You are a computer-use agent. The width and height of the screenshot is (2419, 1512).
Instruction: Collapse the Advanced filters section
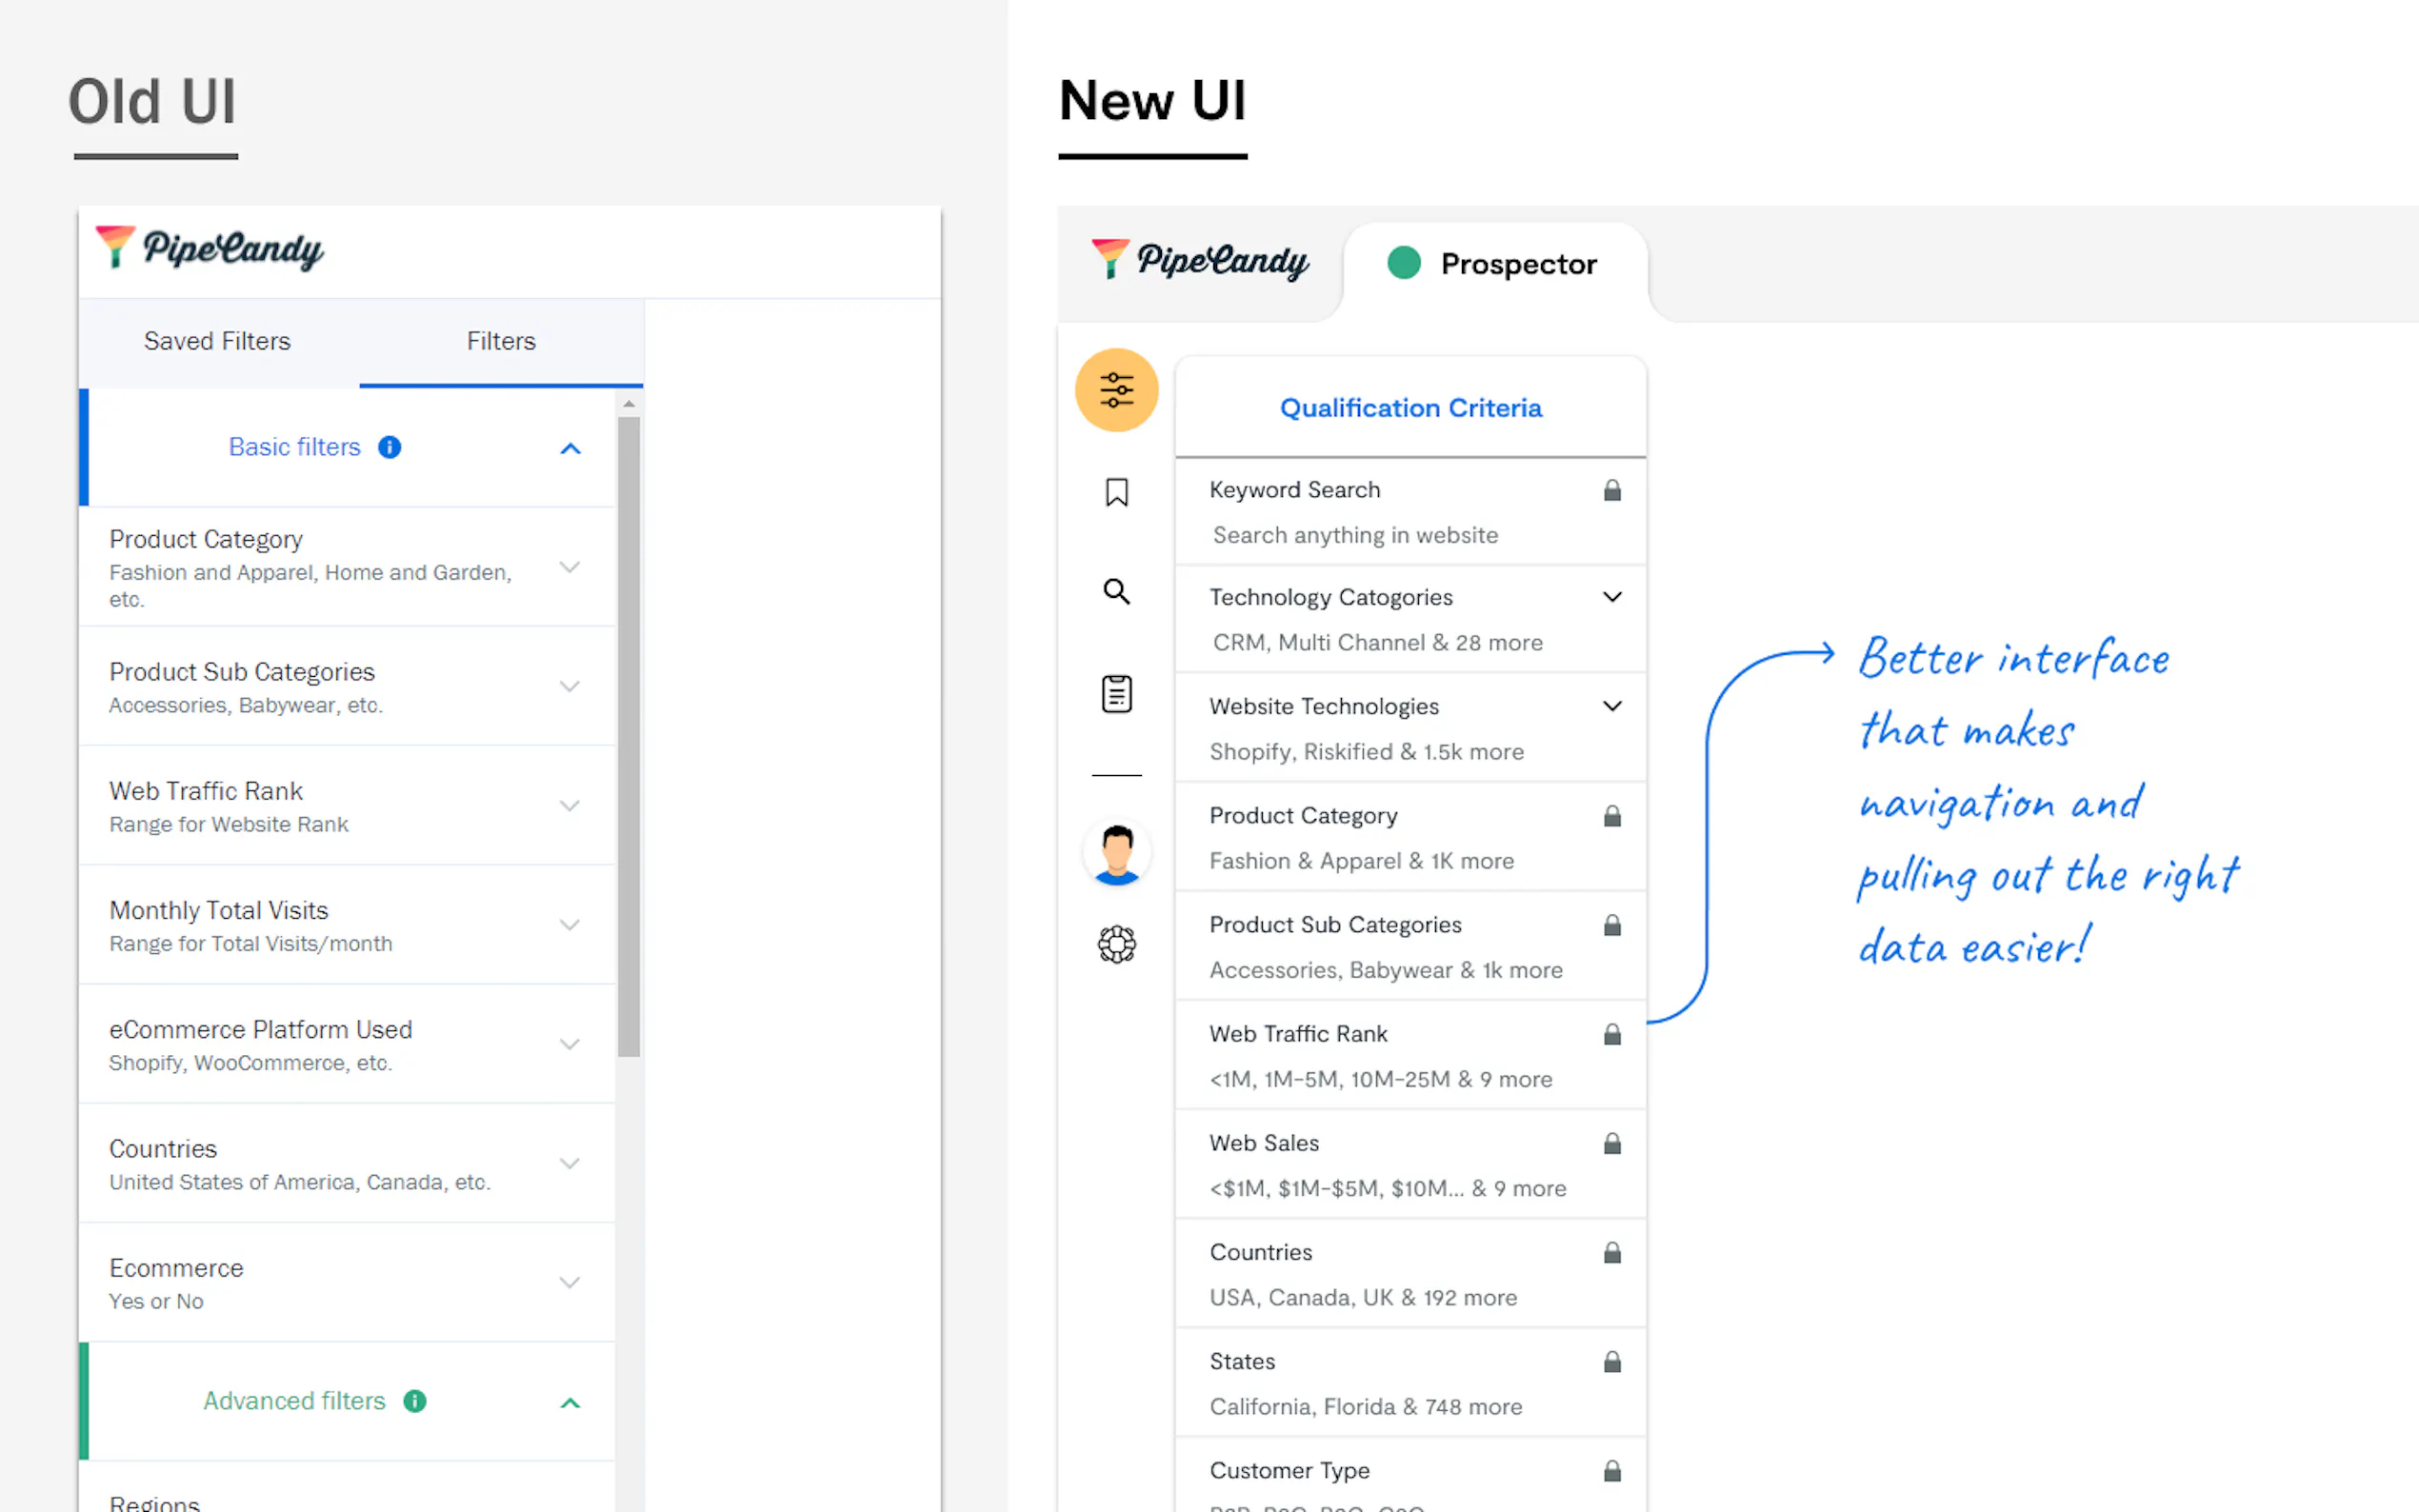pyautogui.click(x=570, y=1402)
